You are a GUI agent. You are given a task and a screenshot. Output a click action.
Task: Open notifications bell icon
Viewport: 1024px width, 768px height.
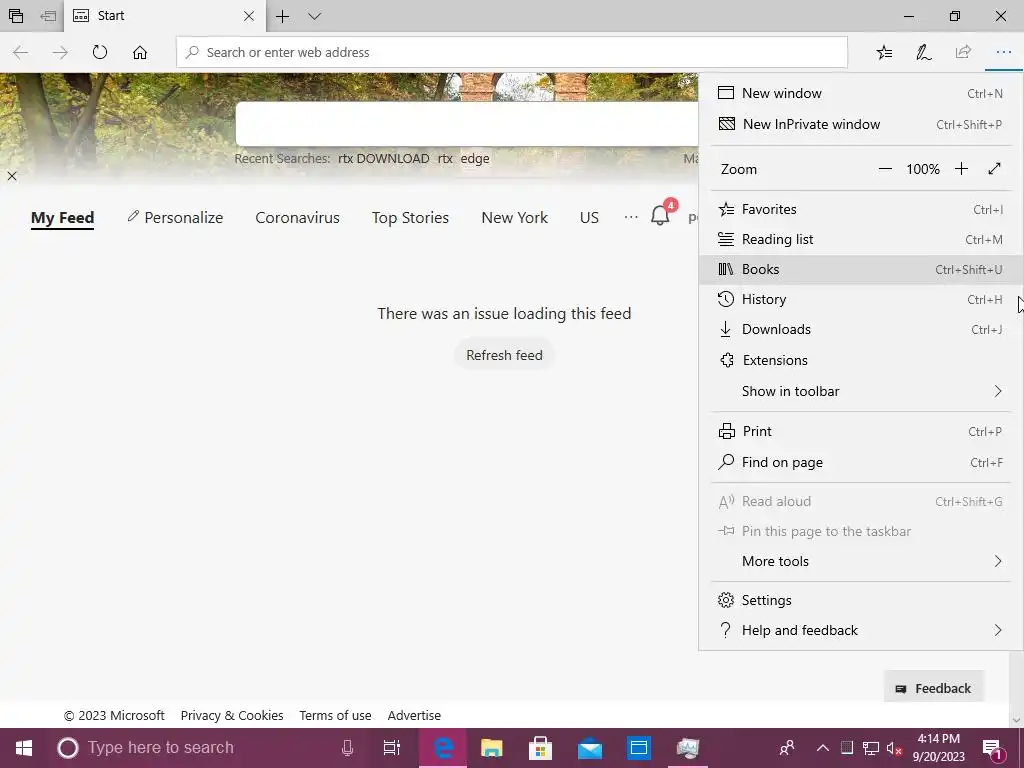pyautogui.click(x=660, y=215)
